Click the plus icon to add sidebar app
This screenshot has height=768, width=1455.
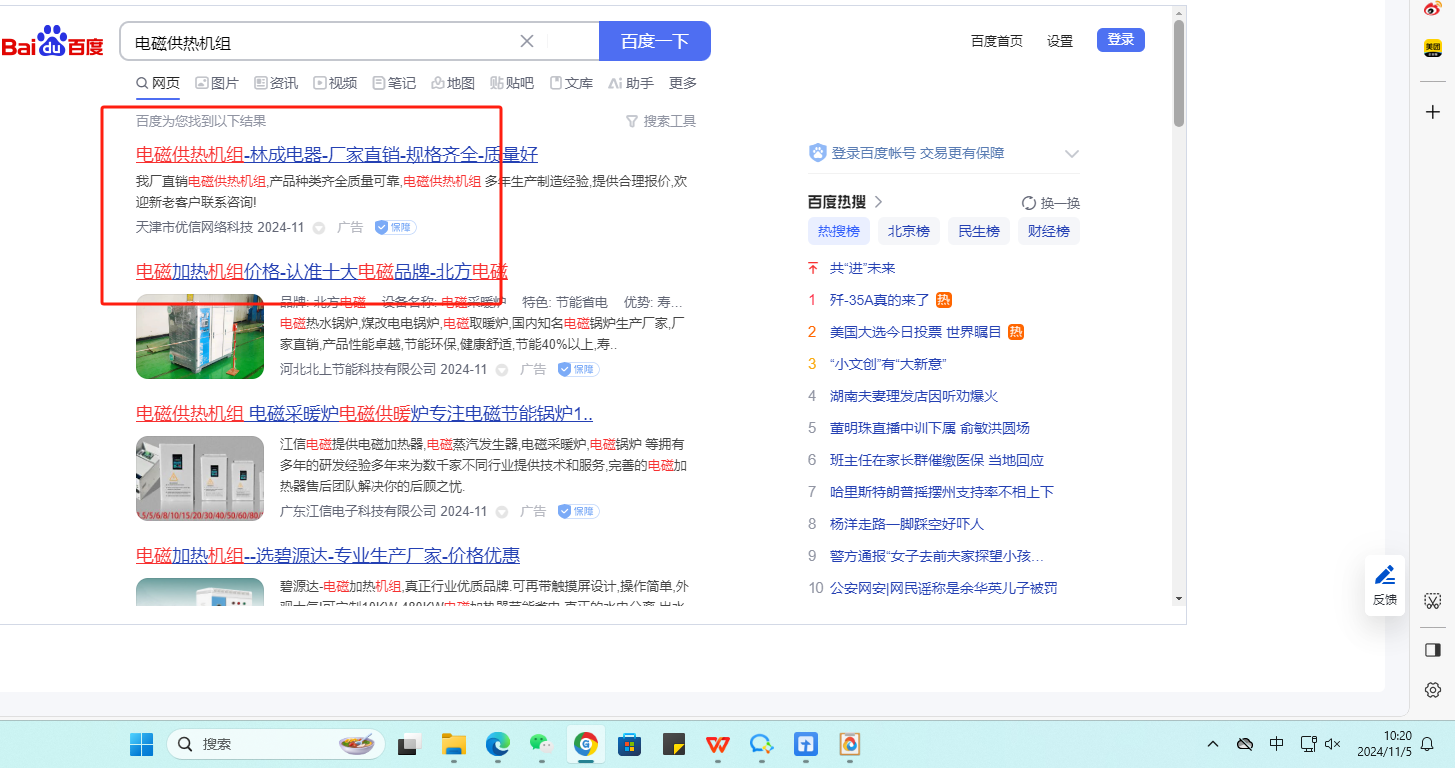pos(1432,111)
